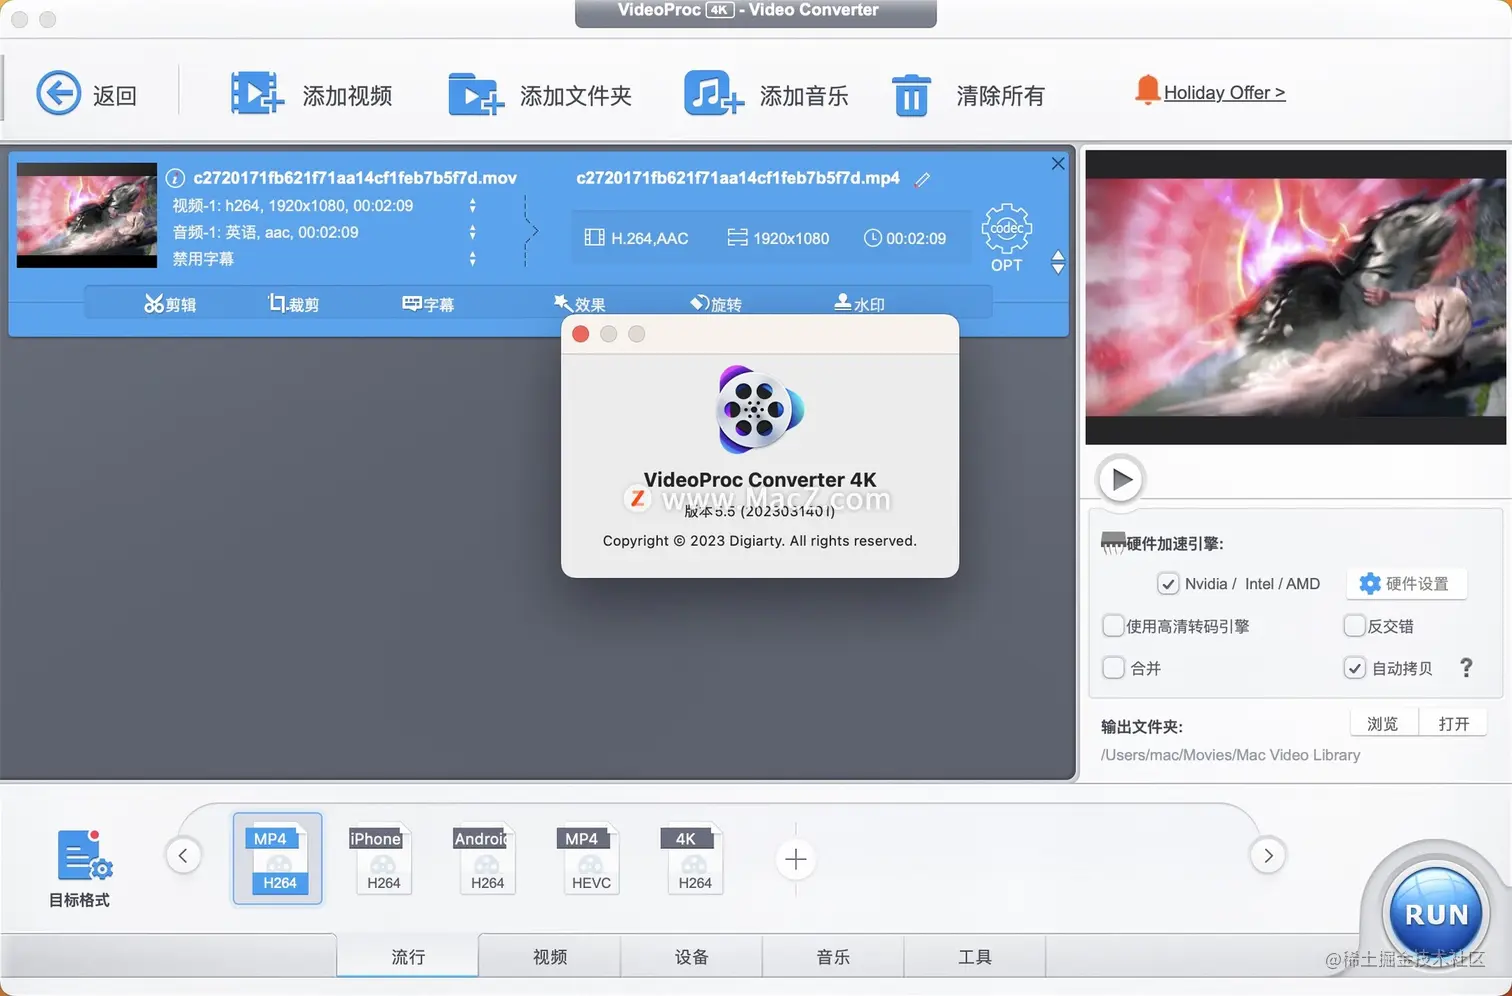The image size is (1512, 996).
Task: Switch to the 音乐 (Music) tab
Action: (x=833, y=956)
